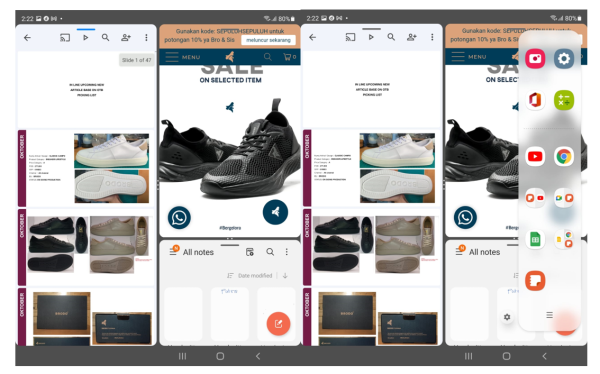Open Meet and Notes app pair
This screenshot has width=600, height=374.
pyautogui.click(x=564, y=198)
